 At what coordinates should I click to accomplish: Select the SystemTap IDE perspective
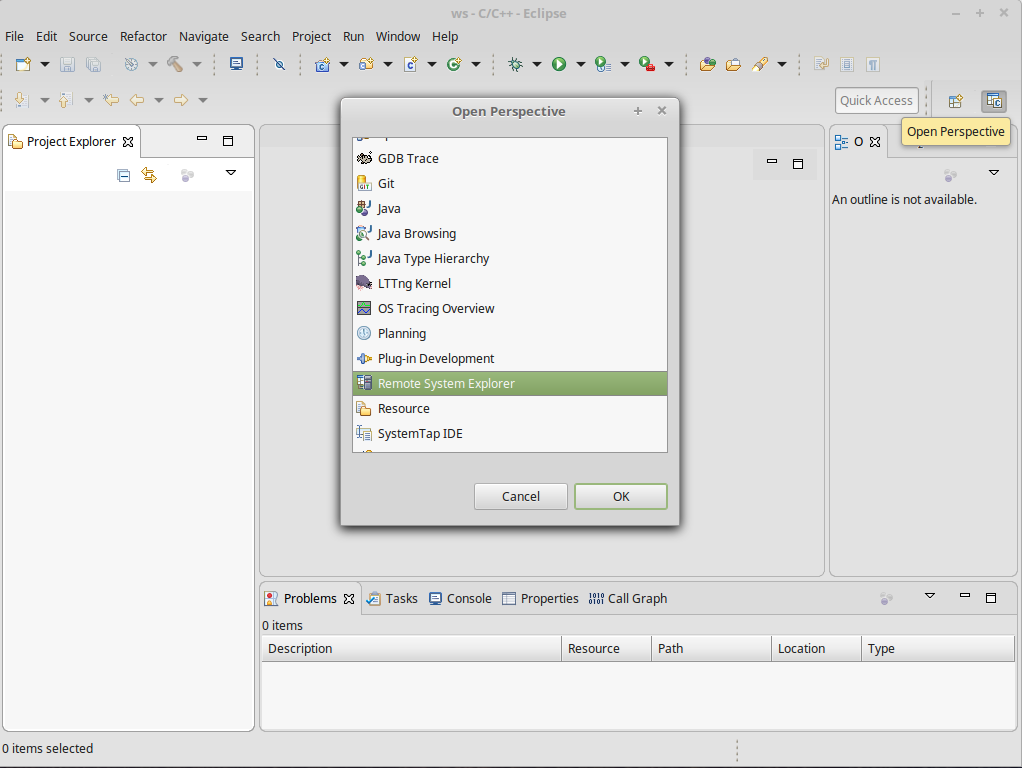coord(510,434)
